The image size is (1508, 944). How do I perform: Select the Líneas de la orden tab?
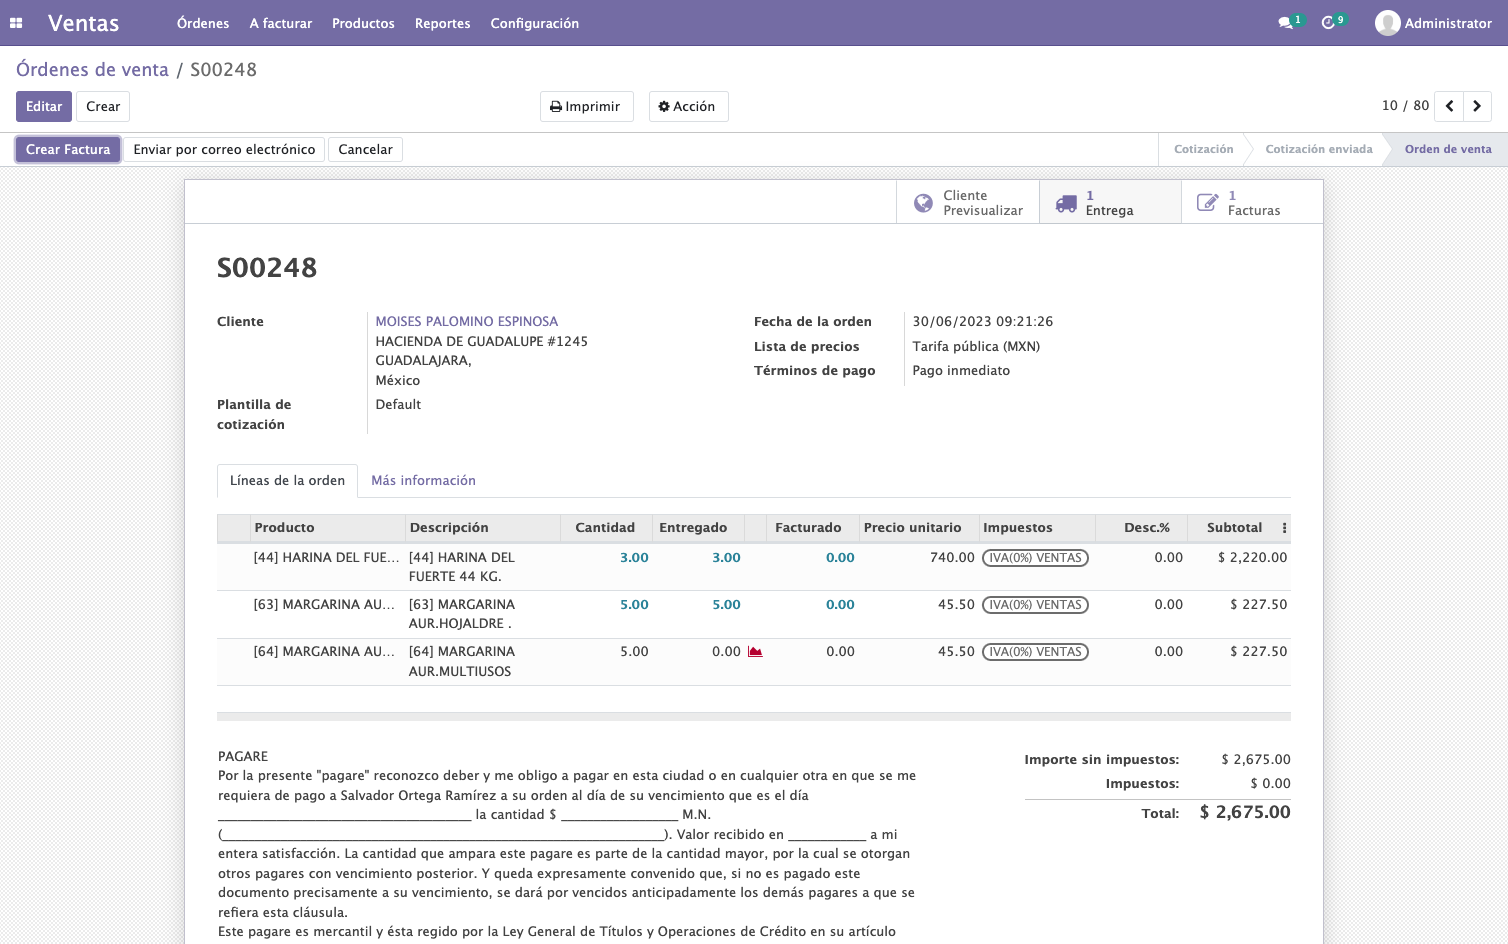[x=287, y=481]
